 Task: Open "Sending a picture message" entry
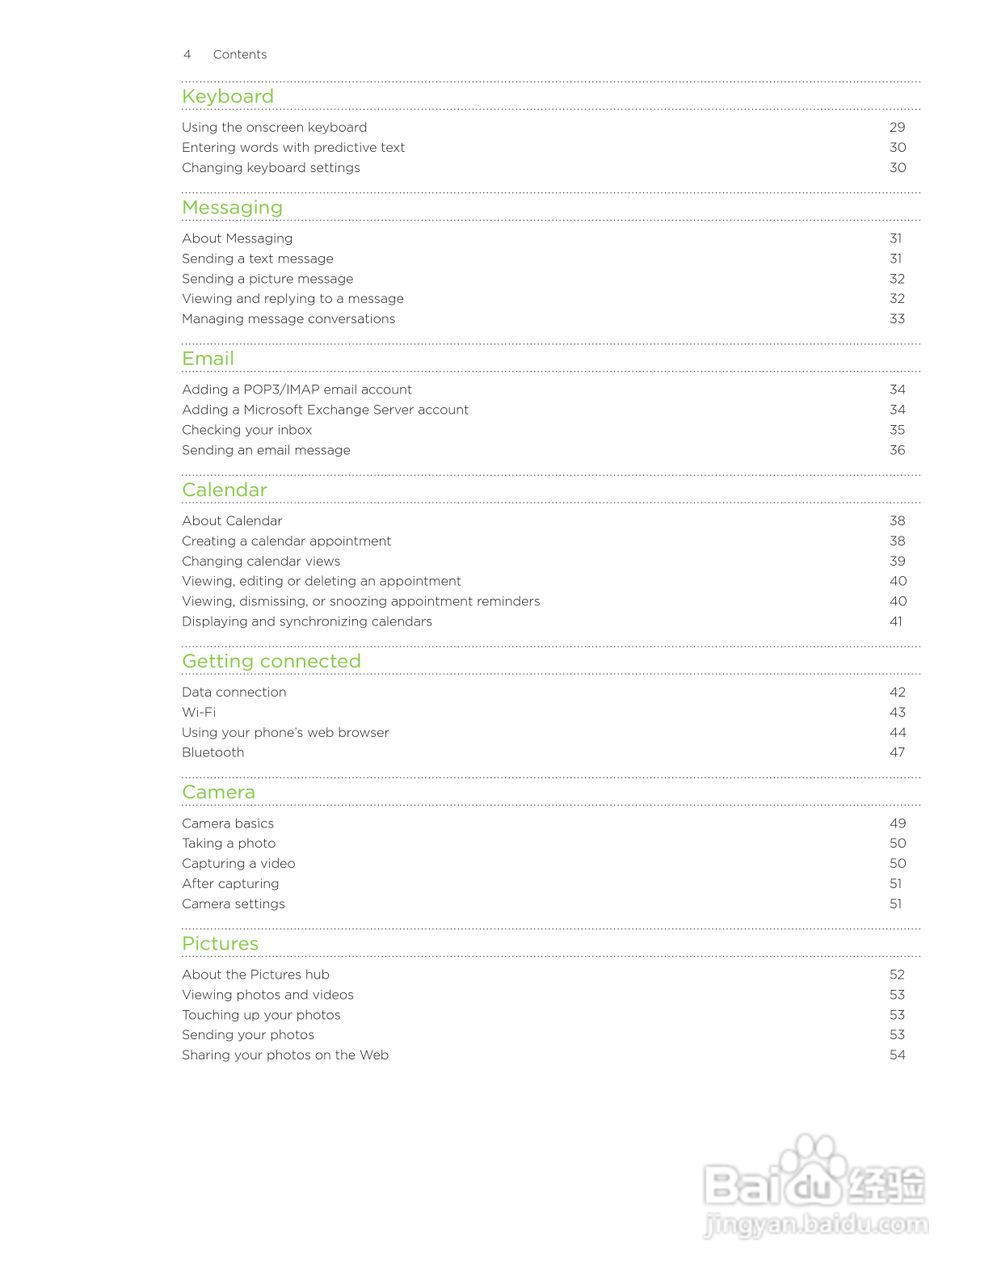[267, 279]
